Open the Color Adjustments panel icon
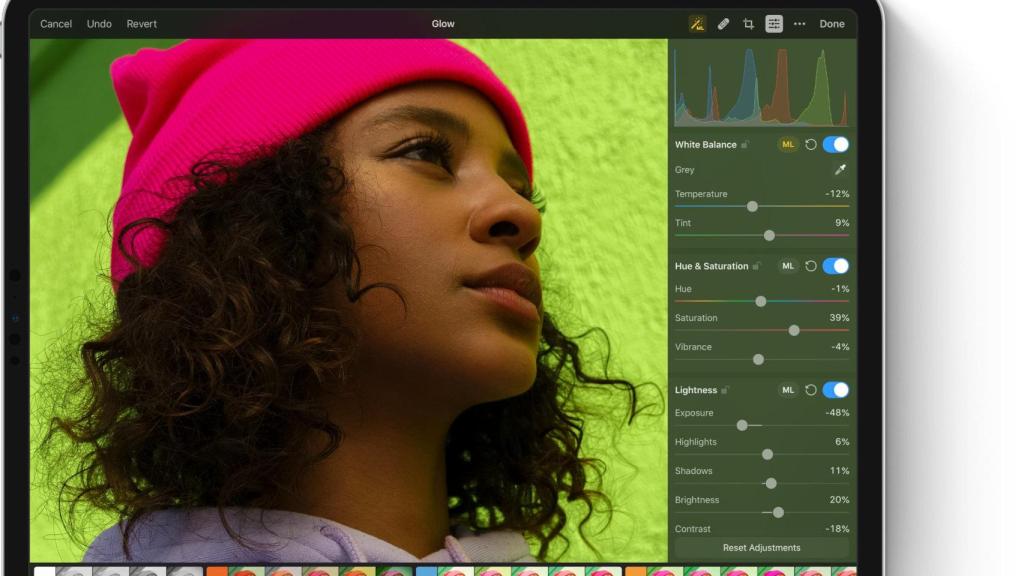This screenshot has width=1024, height=576. point(774,23)
